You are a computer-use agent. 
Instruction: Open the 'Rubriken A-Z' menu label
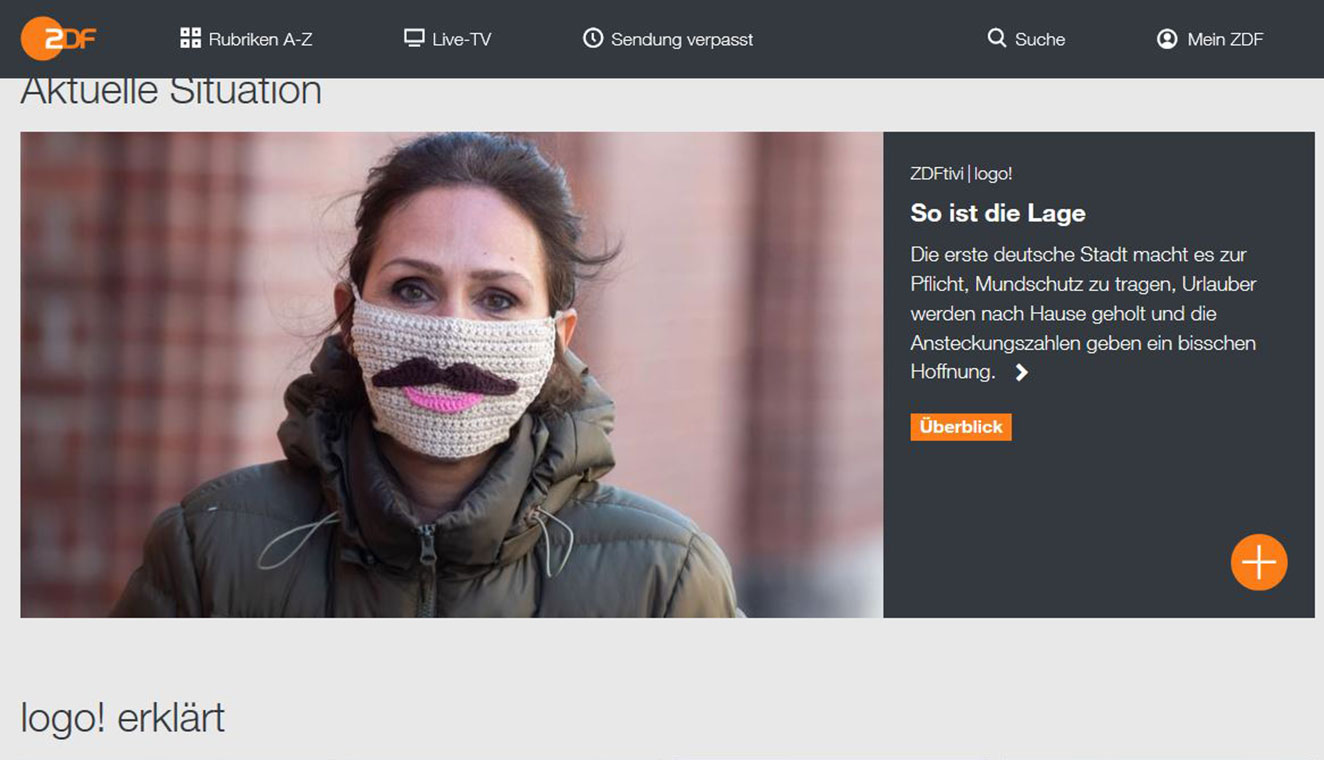pyautogui.click(x=260, y=39)
